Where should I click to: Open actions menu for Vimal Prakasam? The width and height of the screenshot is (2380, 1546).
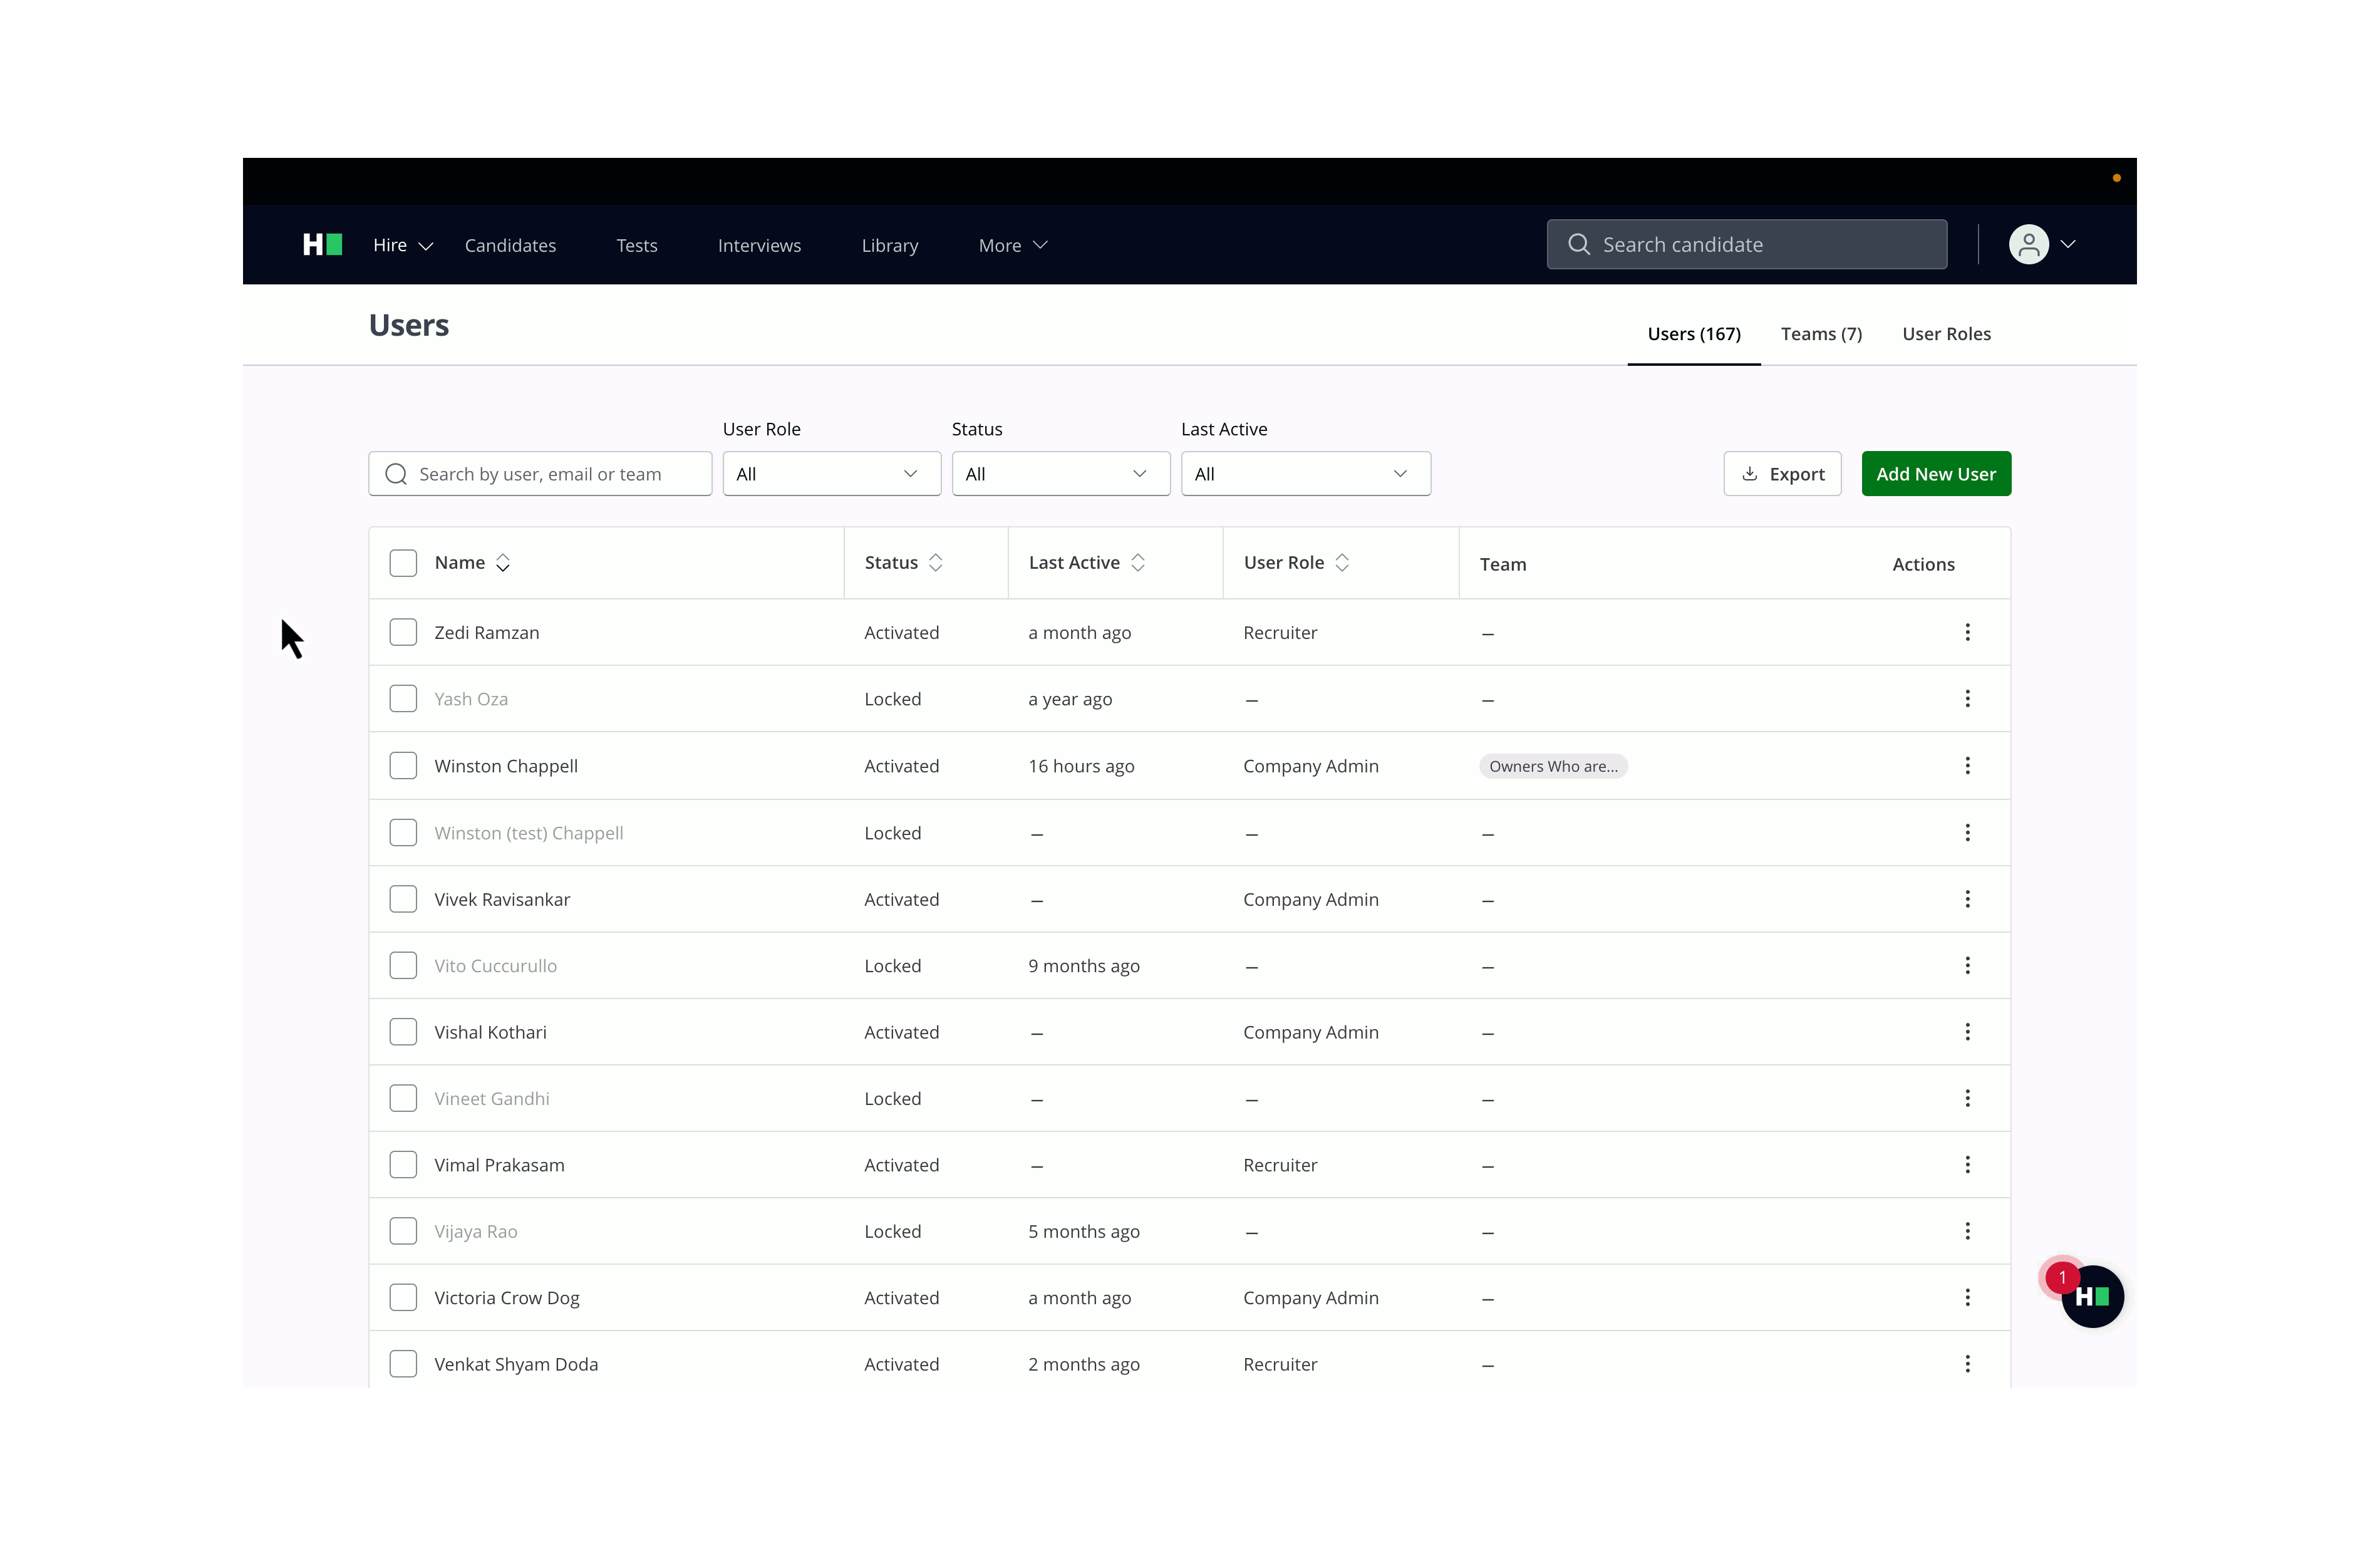[x=1967, y=1165]
